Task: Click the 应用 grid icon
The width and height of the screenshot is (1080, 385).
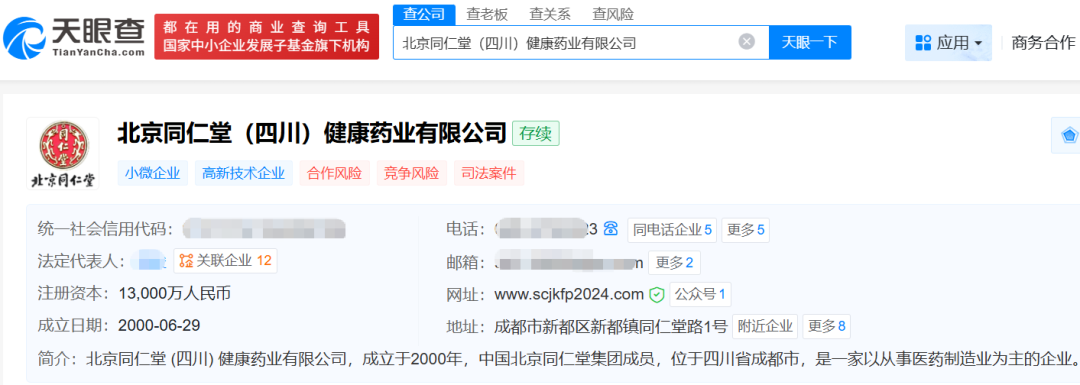Action: click(923, 43)
